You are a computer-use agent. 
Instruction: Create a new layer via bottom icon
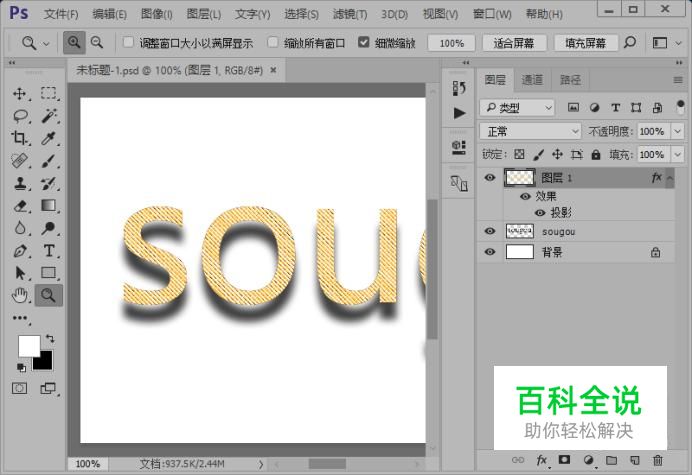[635, 460]
